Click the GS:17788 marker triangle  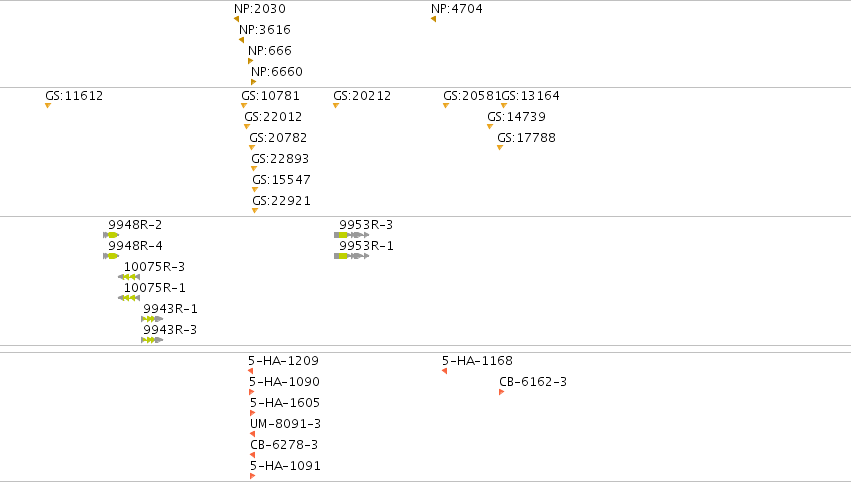[500, 148]
